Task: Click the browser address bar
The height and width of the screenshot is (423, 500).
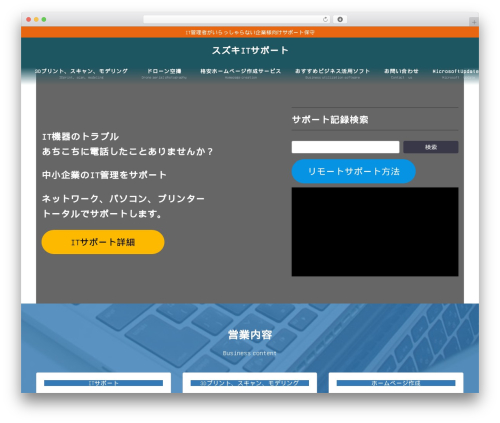Action: [x=236, y=20]
